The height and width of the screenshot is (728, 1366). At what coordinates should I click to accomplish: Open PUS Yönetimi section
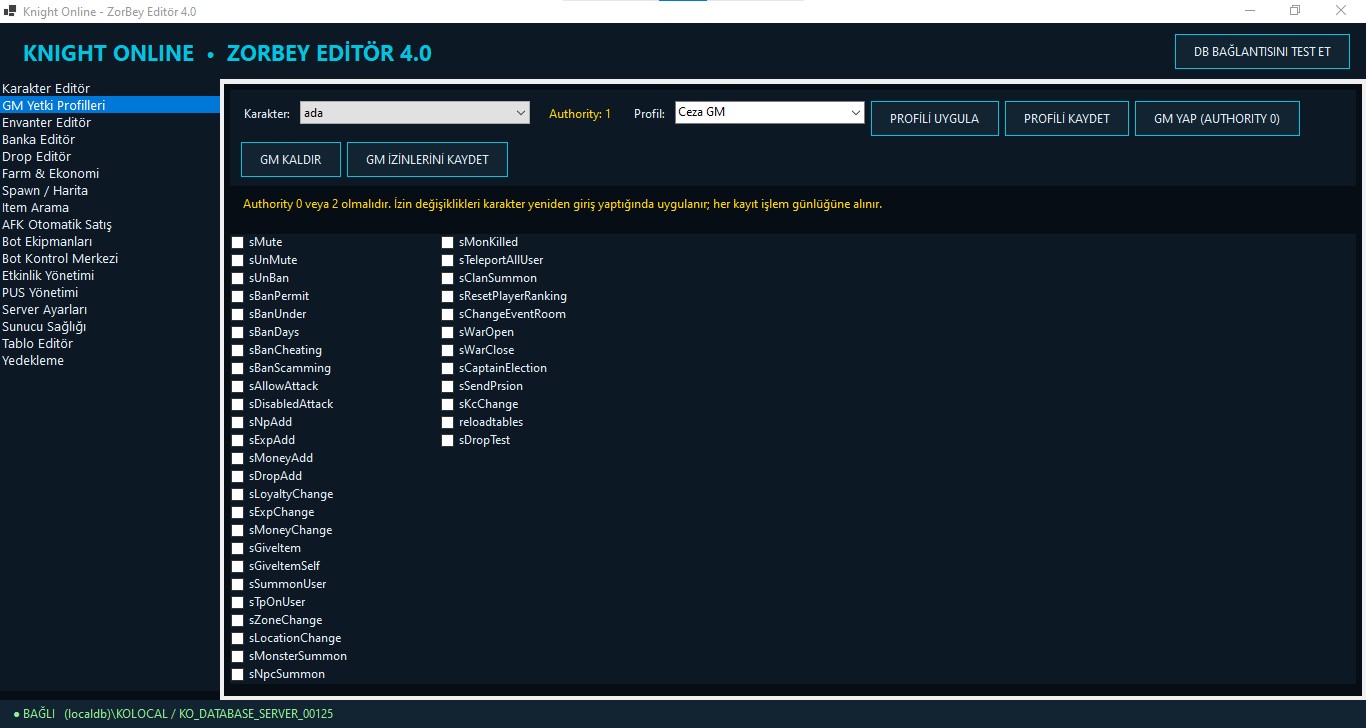point(110,292)
